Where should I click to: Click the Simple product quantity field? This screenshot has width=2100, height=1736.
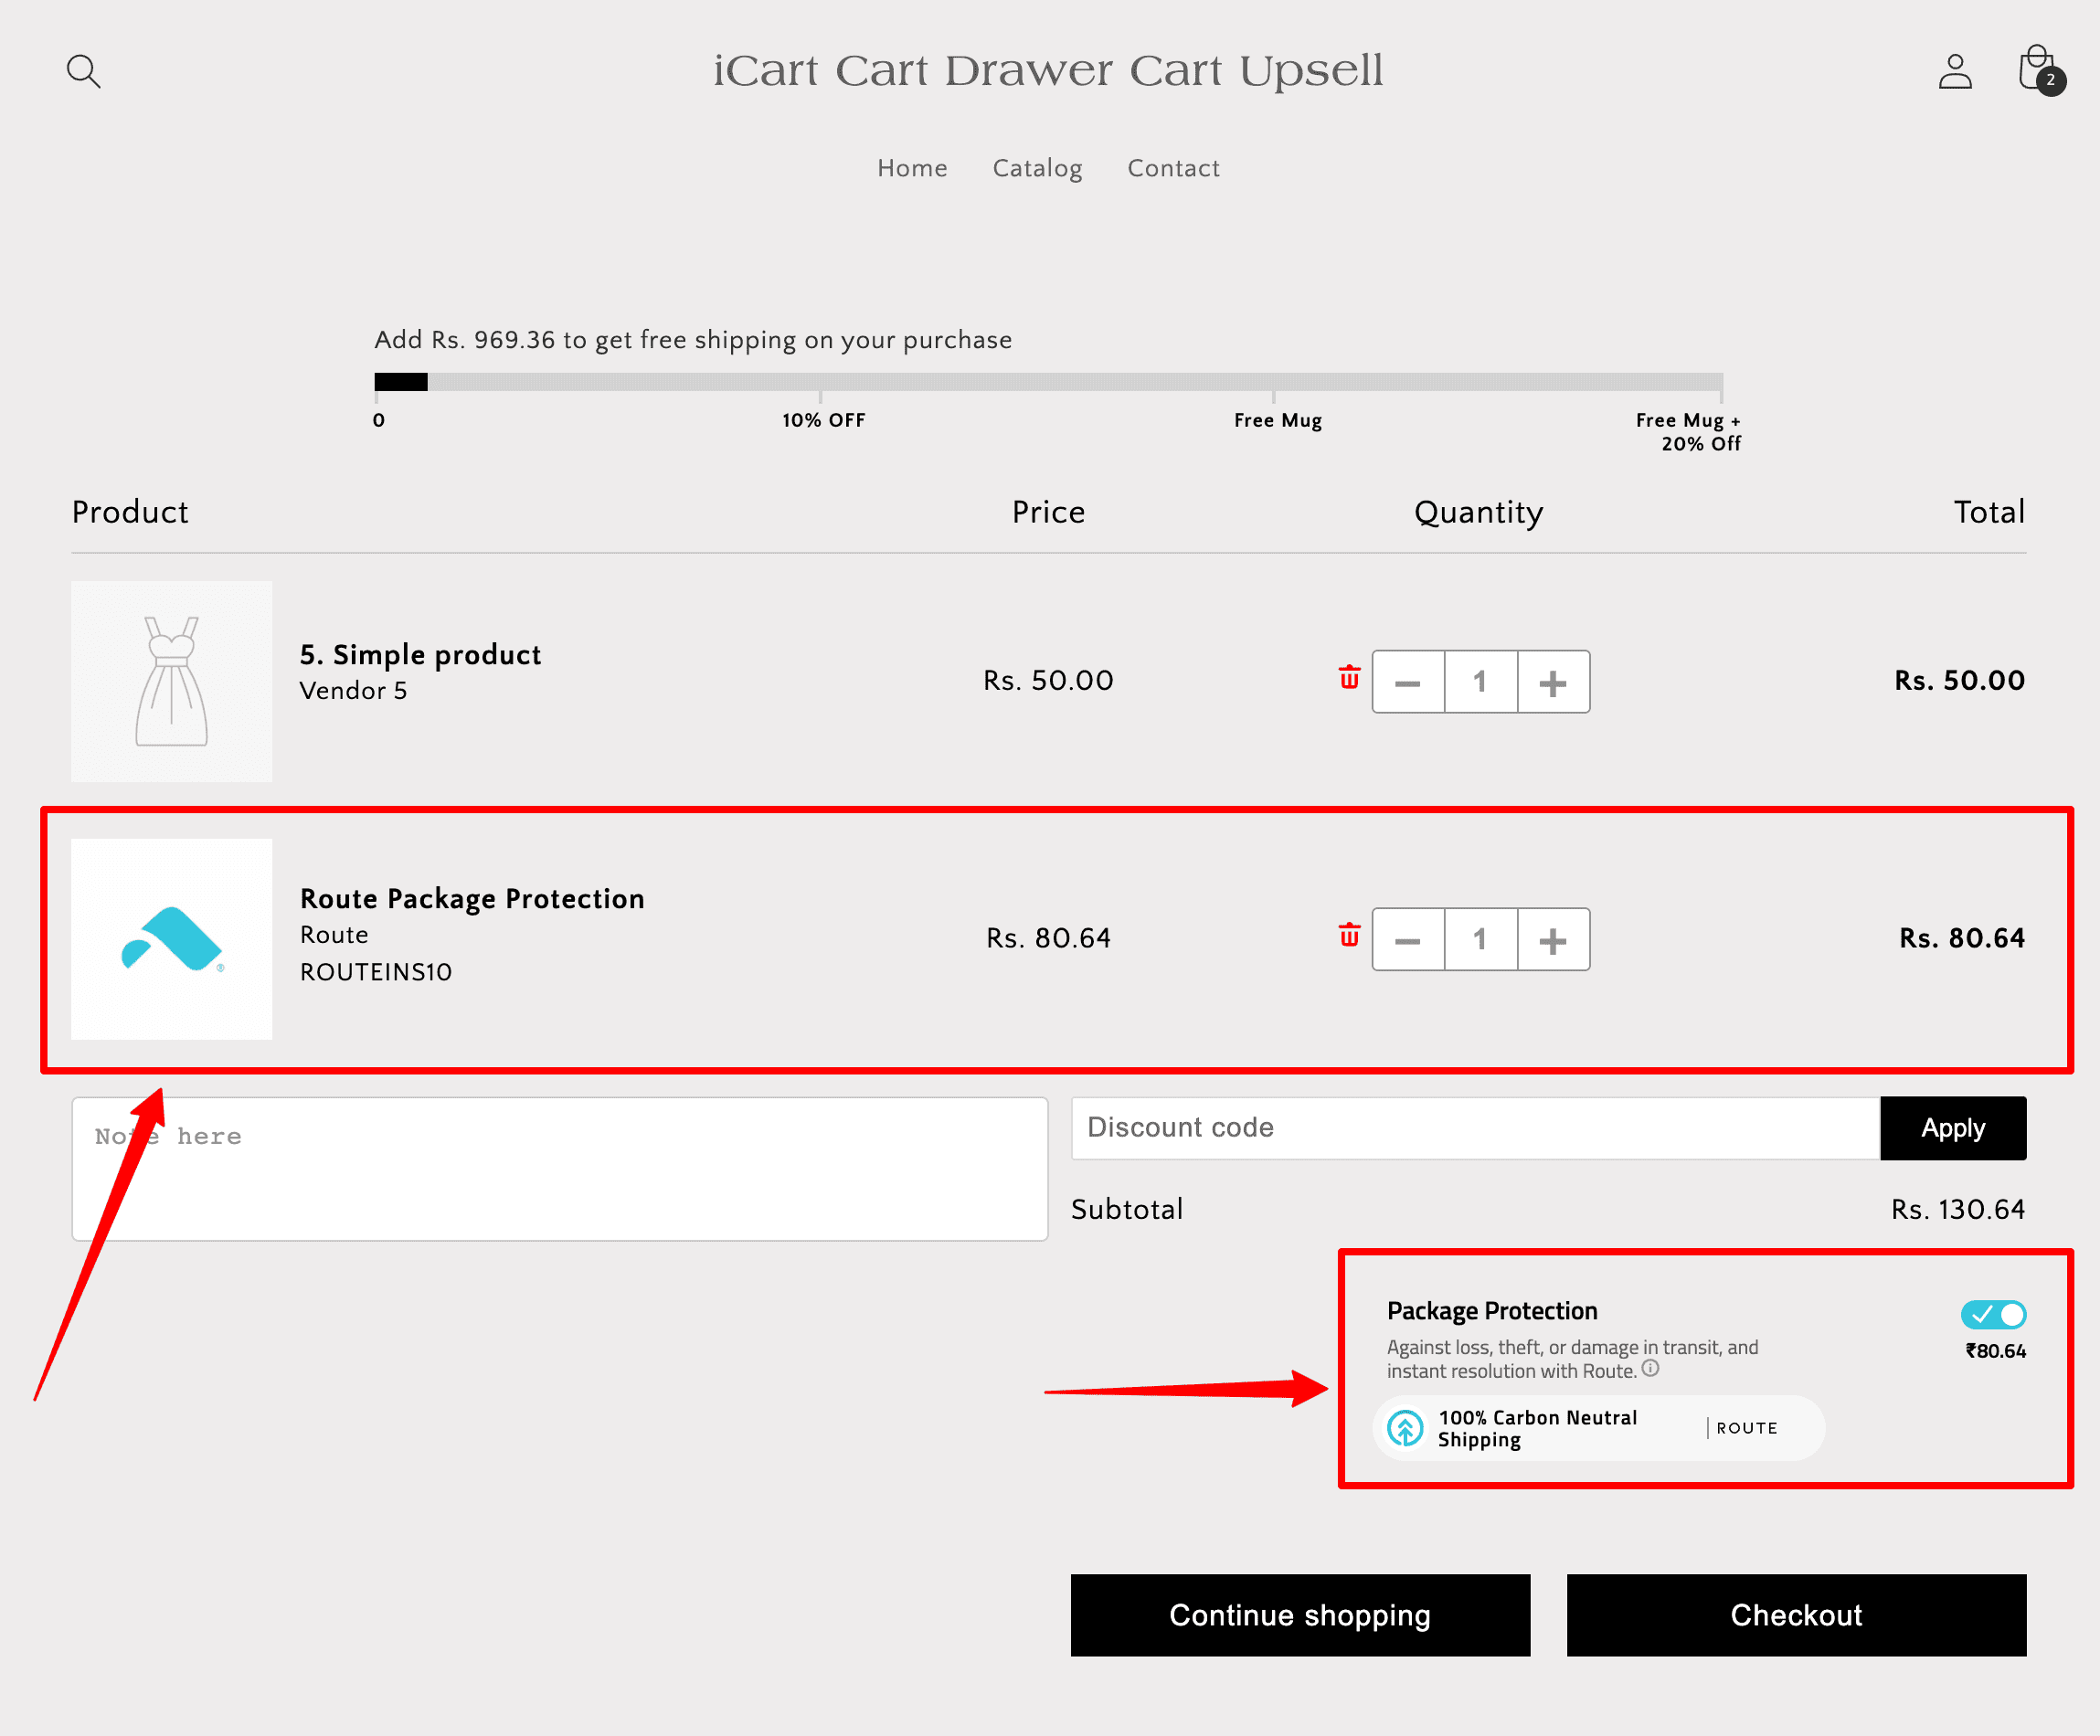click(1481, 682)
